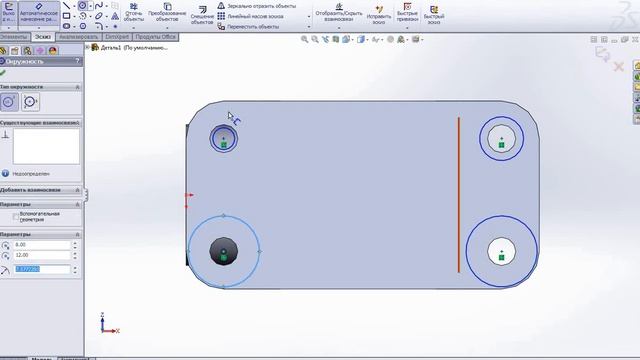
Task: Open the Display/Delete Relations dropdown arrow
Action: 339,28
